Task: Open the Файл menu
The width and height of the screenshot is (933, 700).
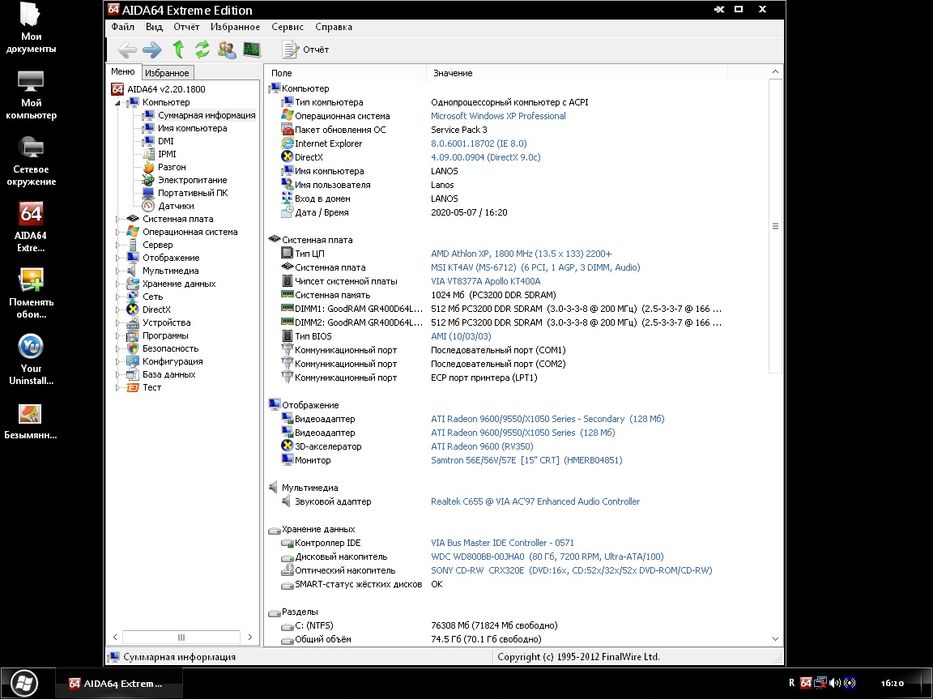Action: (x=123, y=27)
